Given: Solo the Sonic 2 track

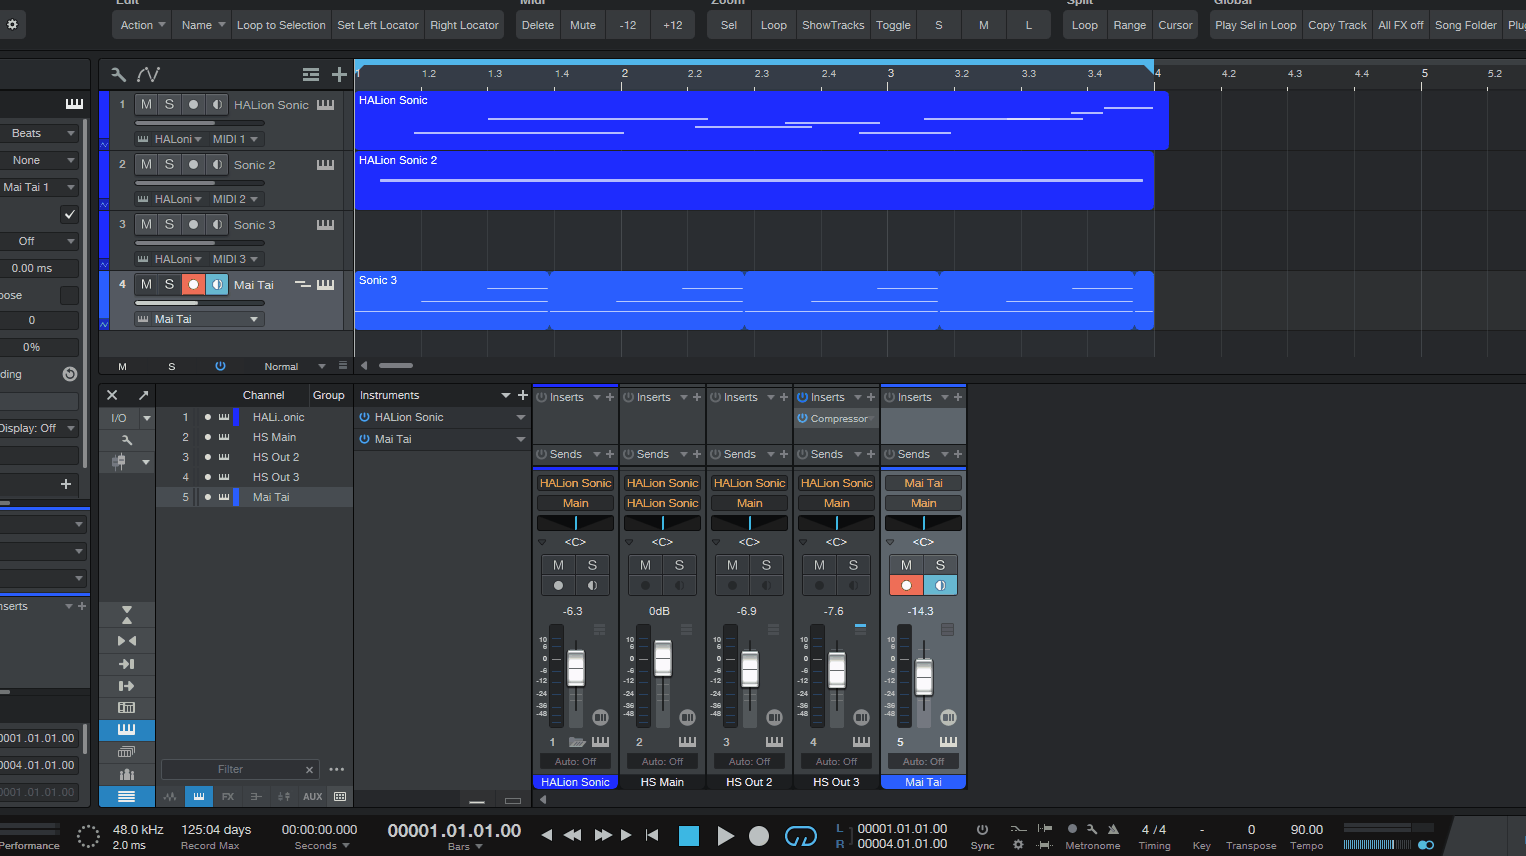Looking at the screenshot, I should 169,164.
